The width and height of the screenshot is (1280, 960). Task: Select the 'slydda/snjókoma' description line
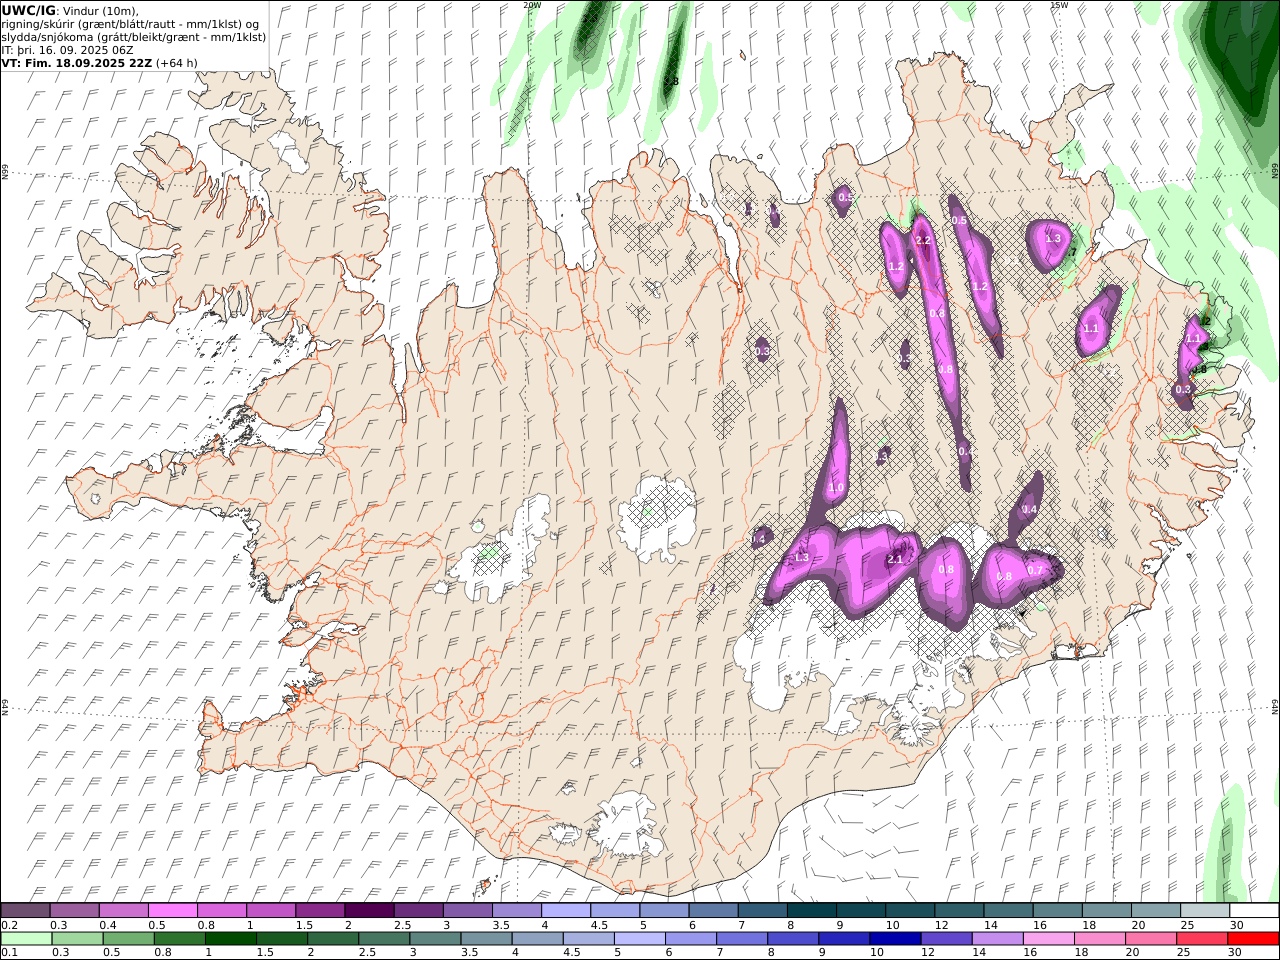(x=134, y=37)
